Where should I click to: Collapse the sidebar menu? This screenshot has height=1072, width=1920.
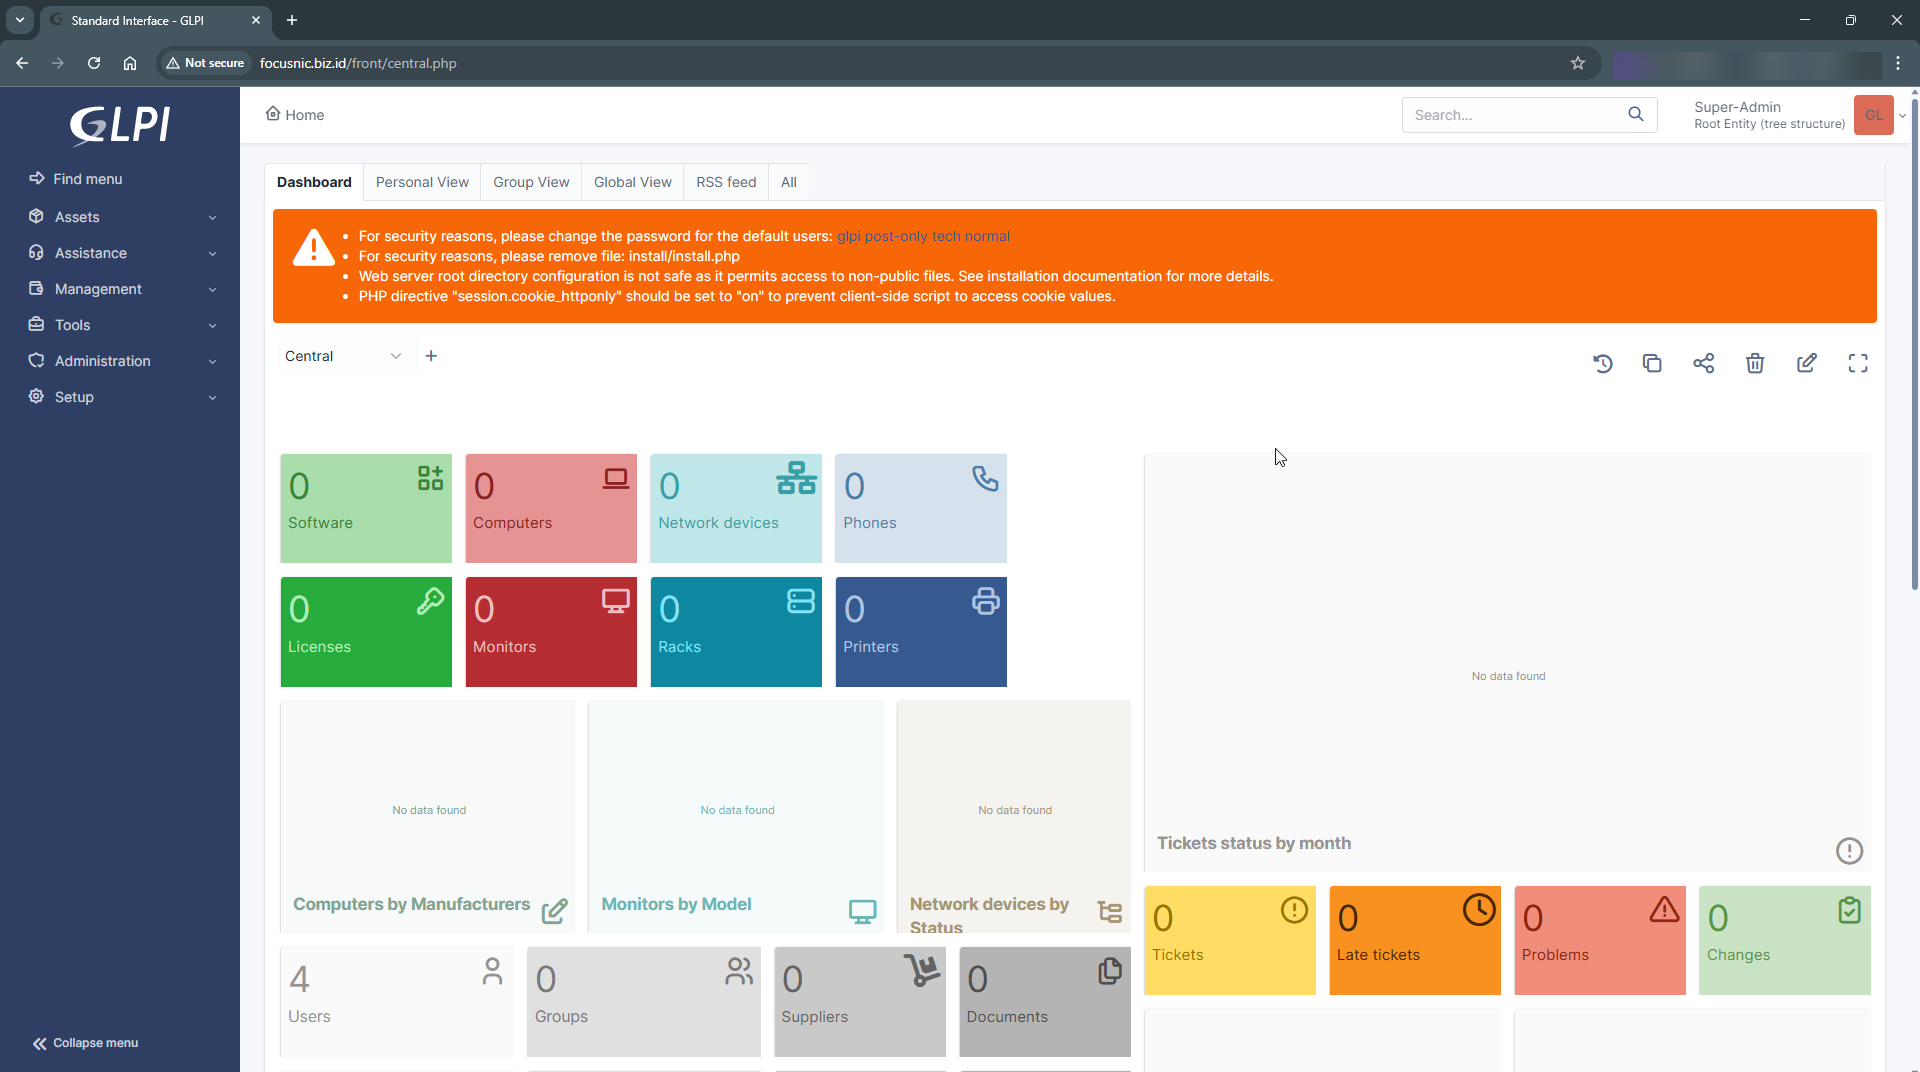[86, 1043]
